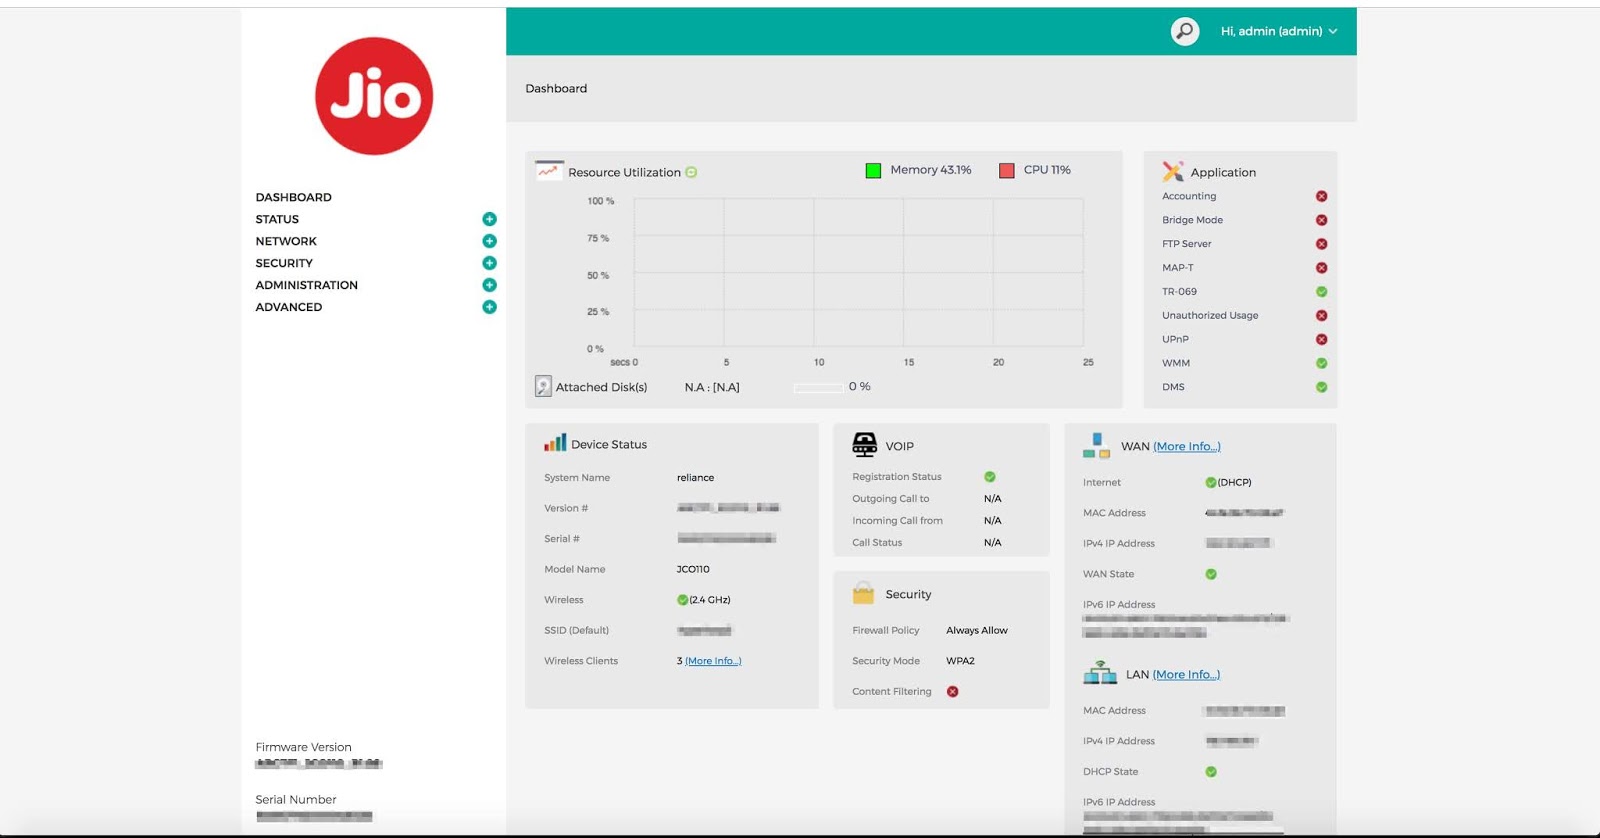The image size is (1600, 838).
Task: Click the Firmware Version label
Action: (x=303, y=747)
